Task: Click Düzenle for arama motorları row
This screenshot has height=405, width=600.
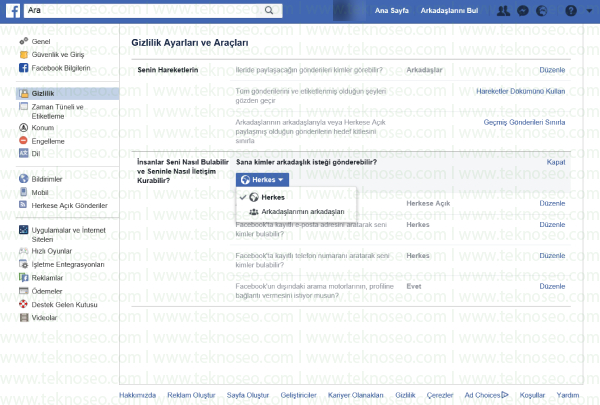Action: click(552, 286)
